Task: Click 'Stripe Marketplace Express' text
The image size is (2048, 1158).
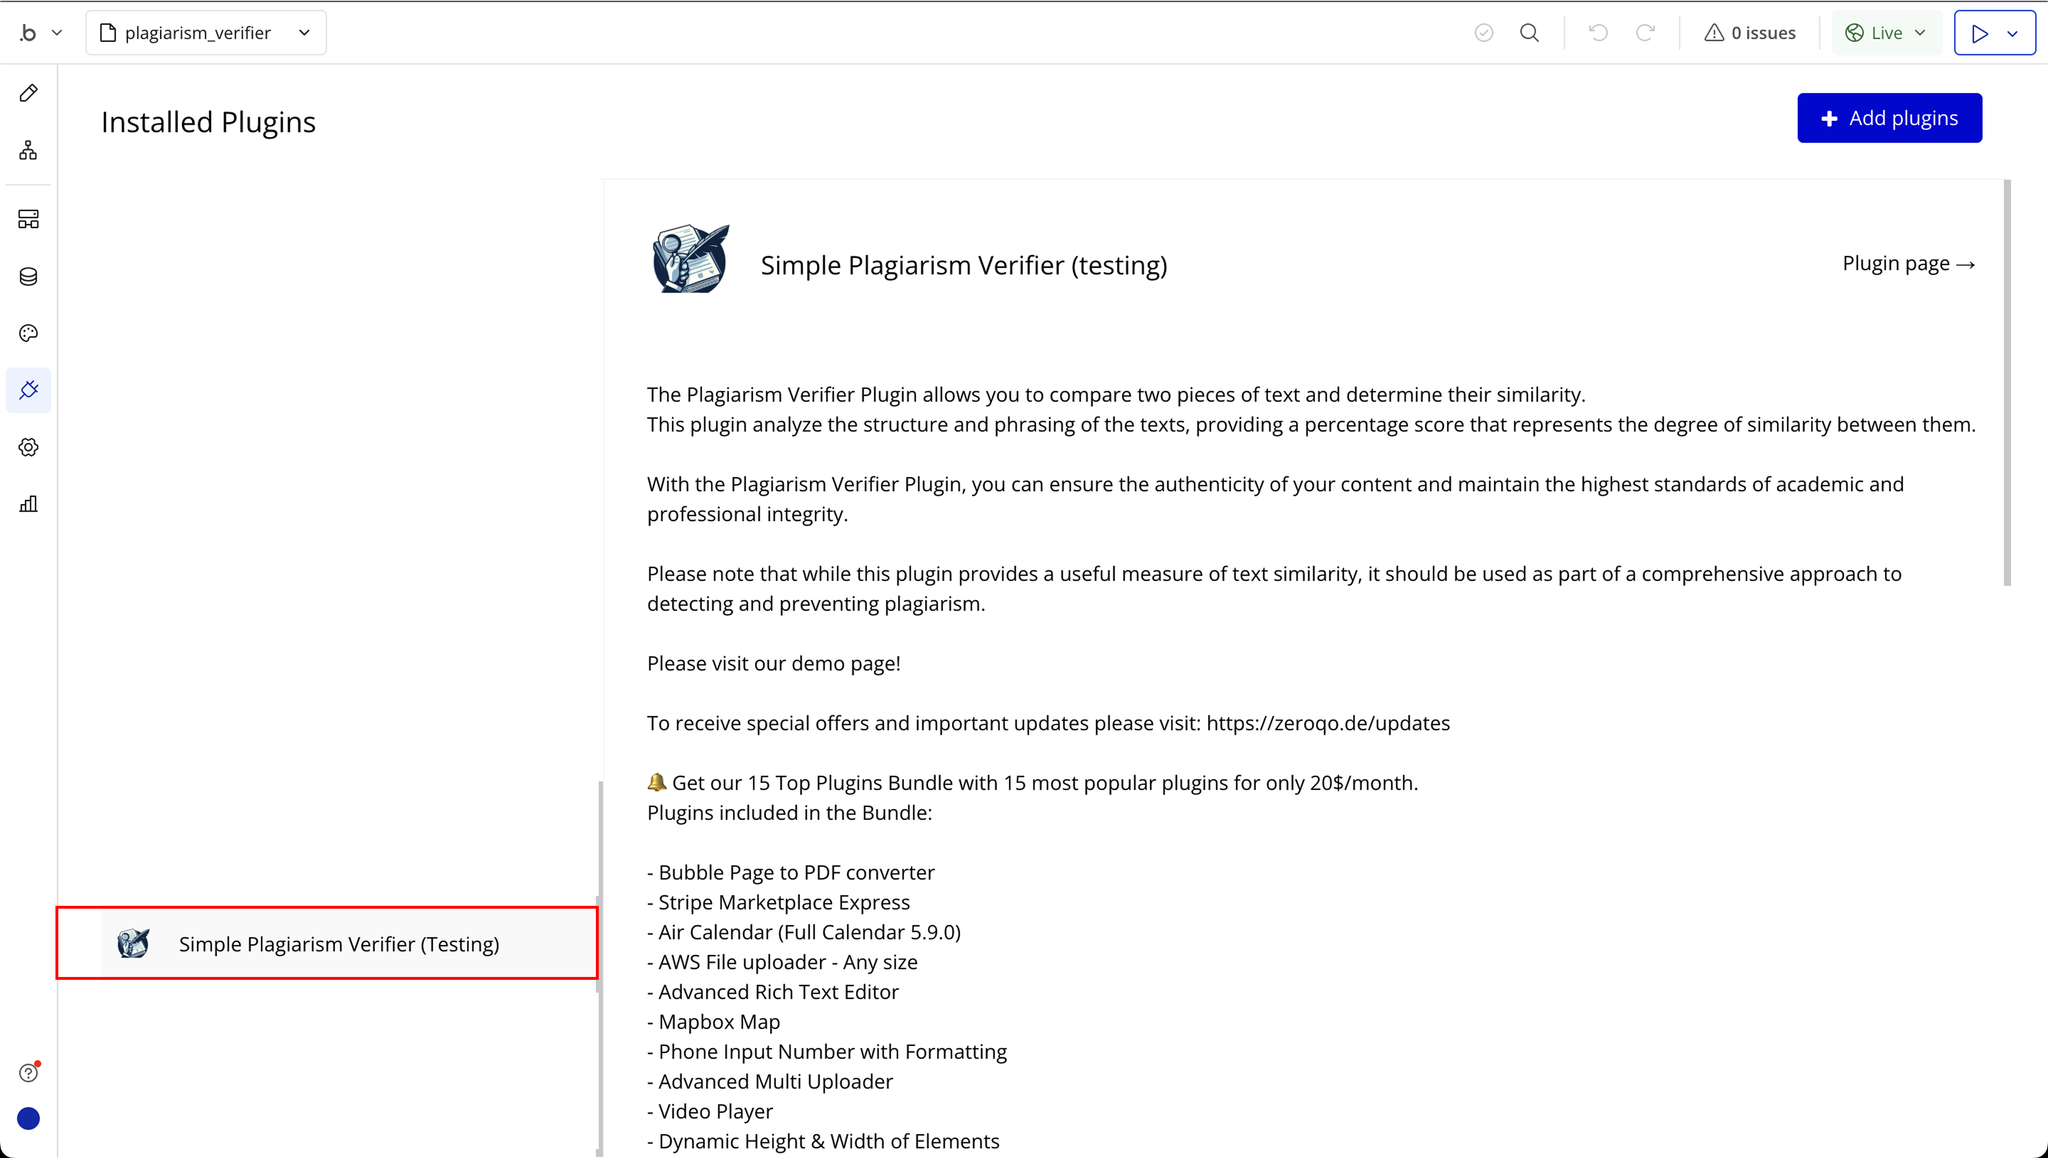Action: [x=784, y=903]
